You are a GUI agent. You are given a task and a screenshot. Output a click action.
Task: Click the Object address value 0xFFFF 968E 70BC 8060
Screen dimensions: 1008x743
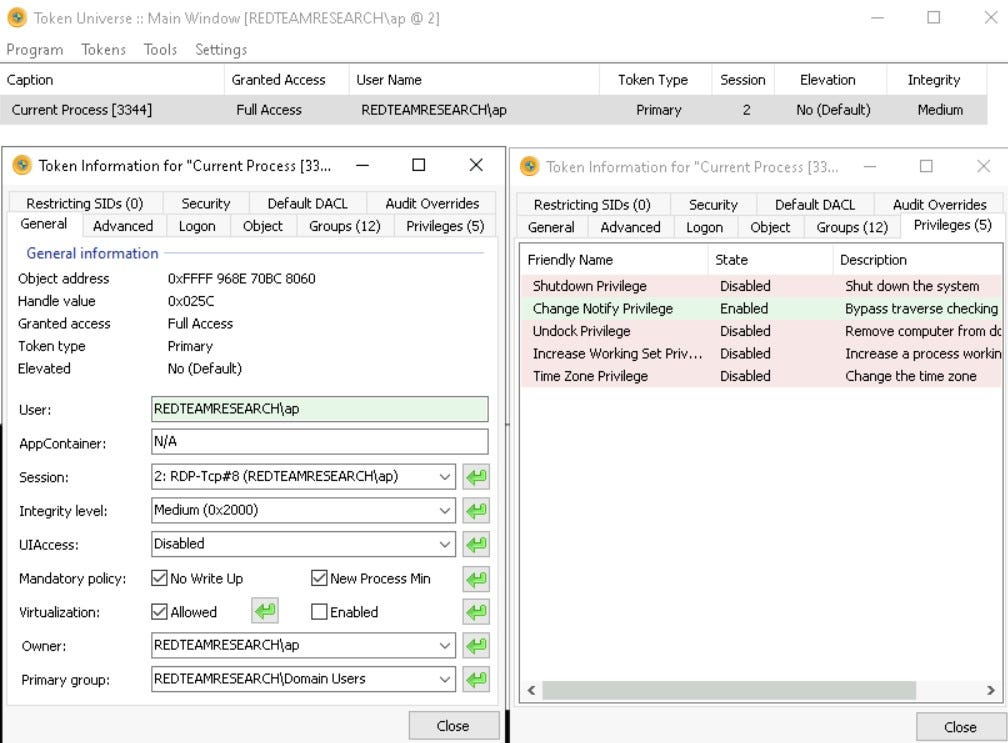[242, 278]
